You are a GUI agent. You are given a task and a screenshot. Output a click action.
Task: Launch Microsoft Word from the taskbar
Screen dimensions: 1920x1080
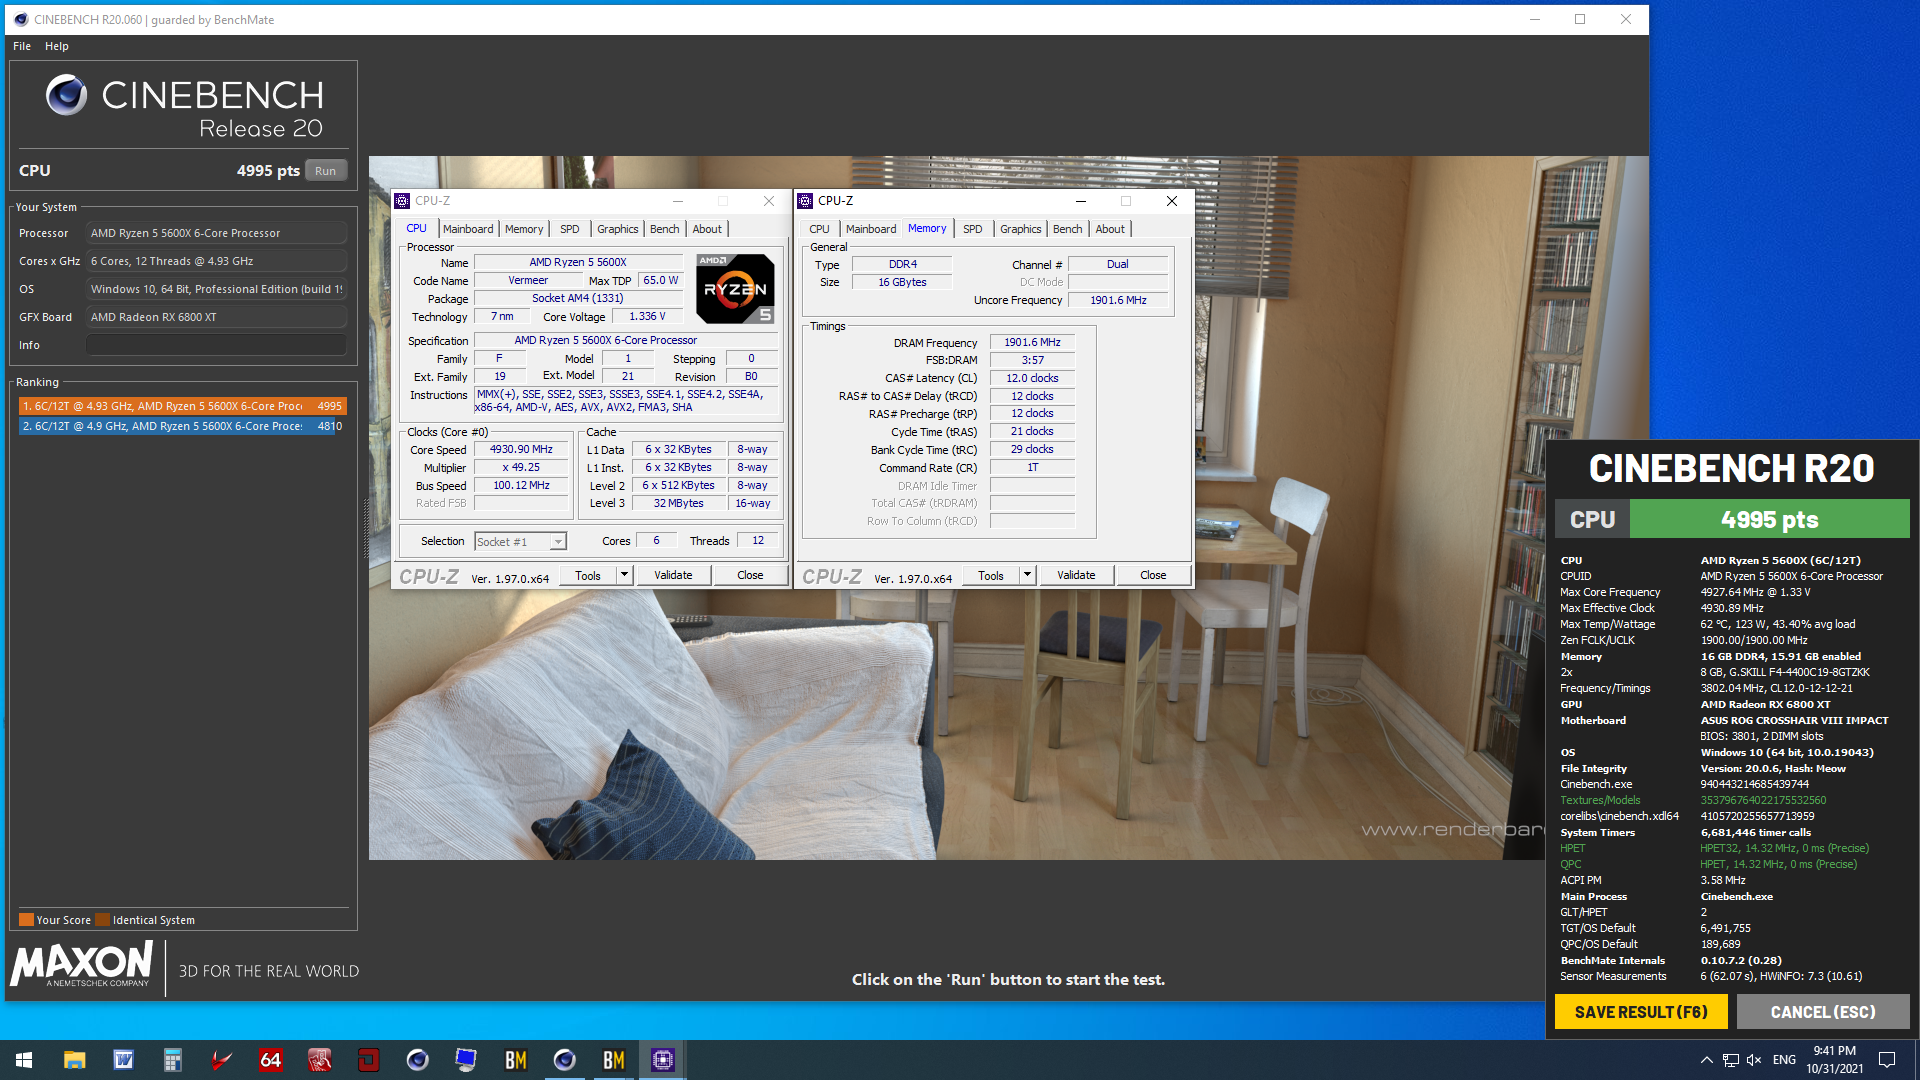[x=123, y=1060]
